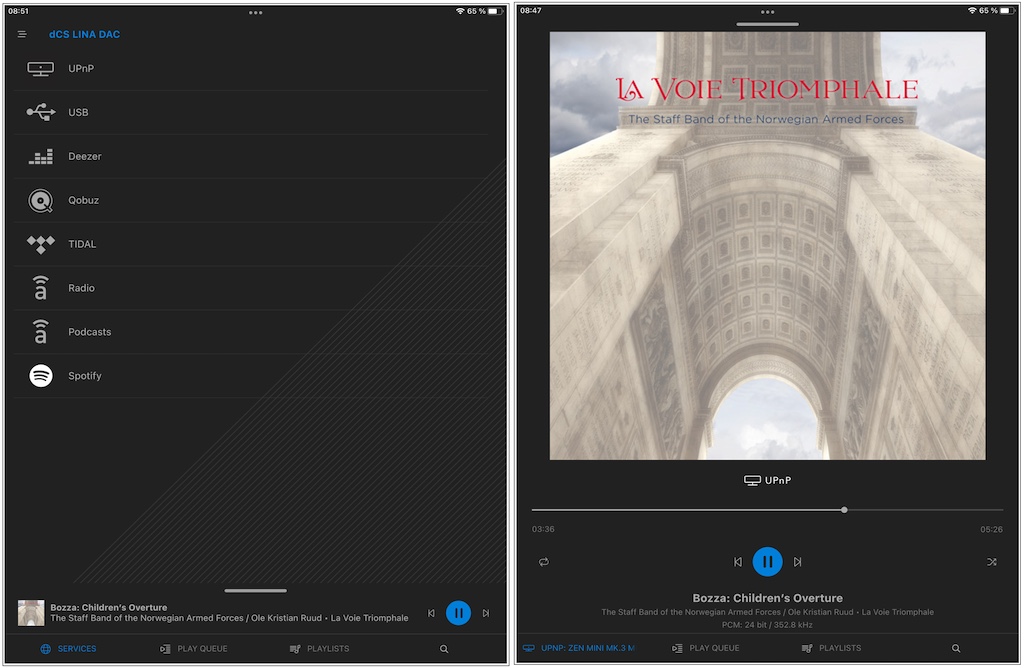
Task: Open UPNP: ZEN MINI MK.3 tab in right screen
Action: point(579,648)
